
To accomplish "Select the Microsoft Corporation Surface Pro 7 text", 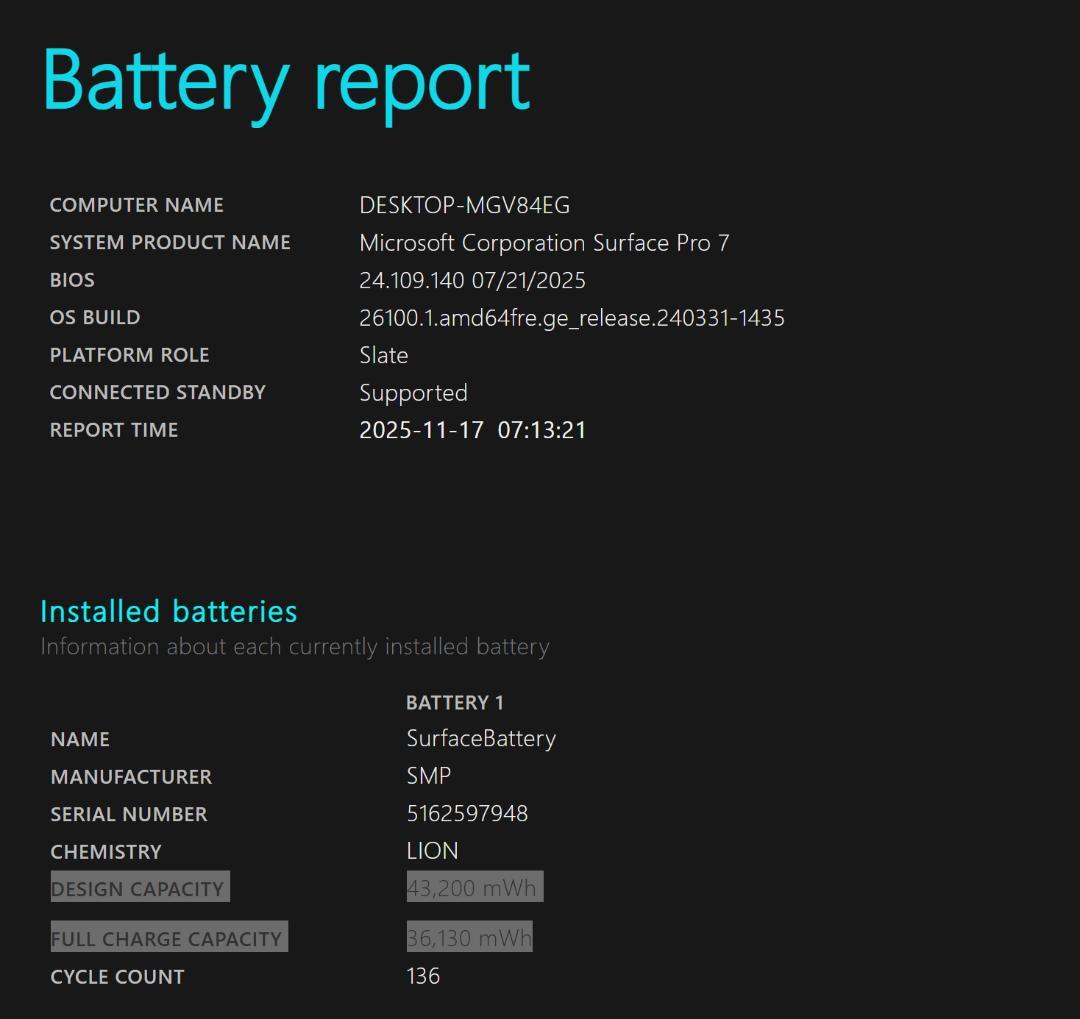I will pos(544,243).
